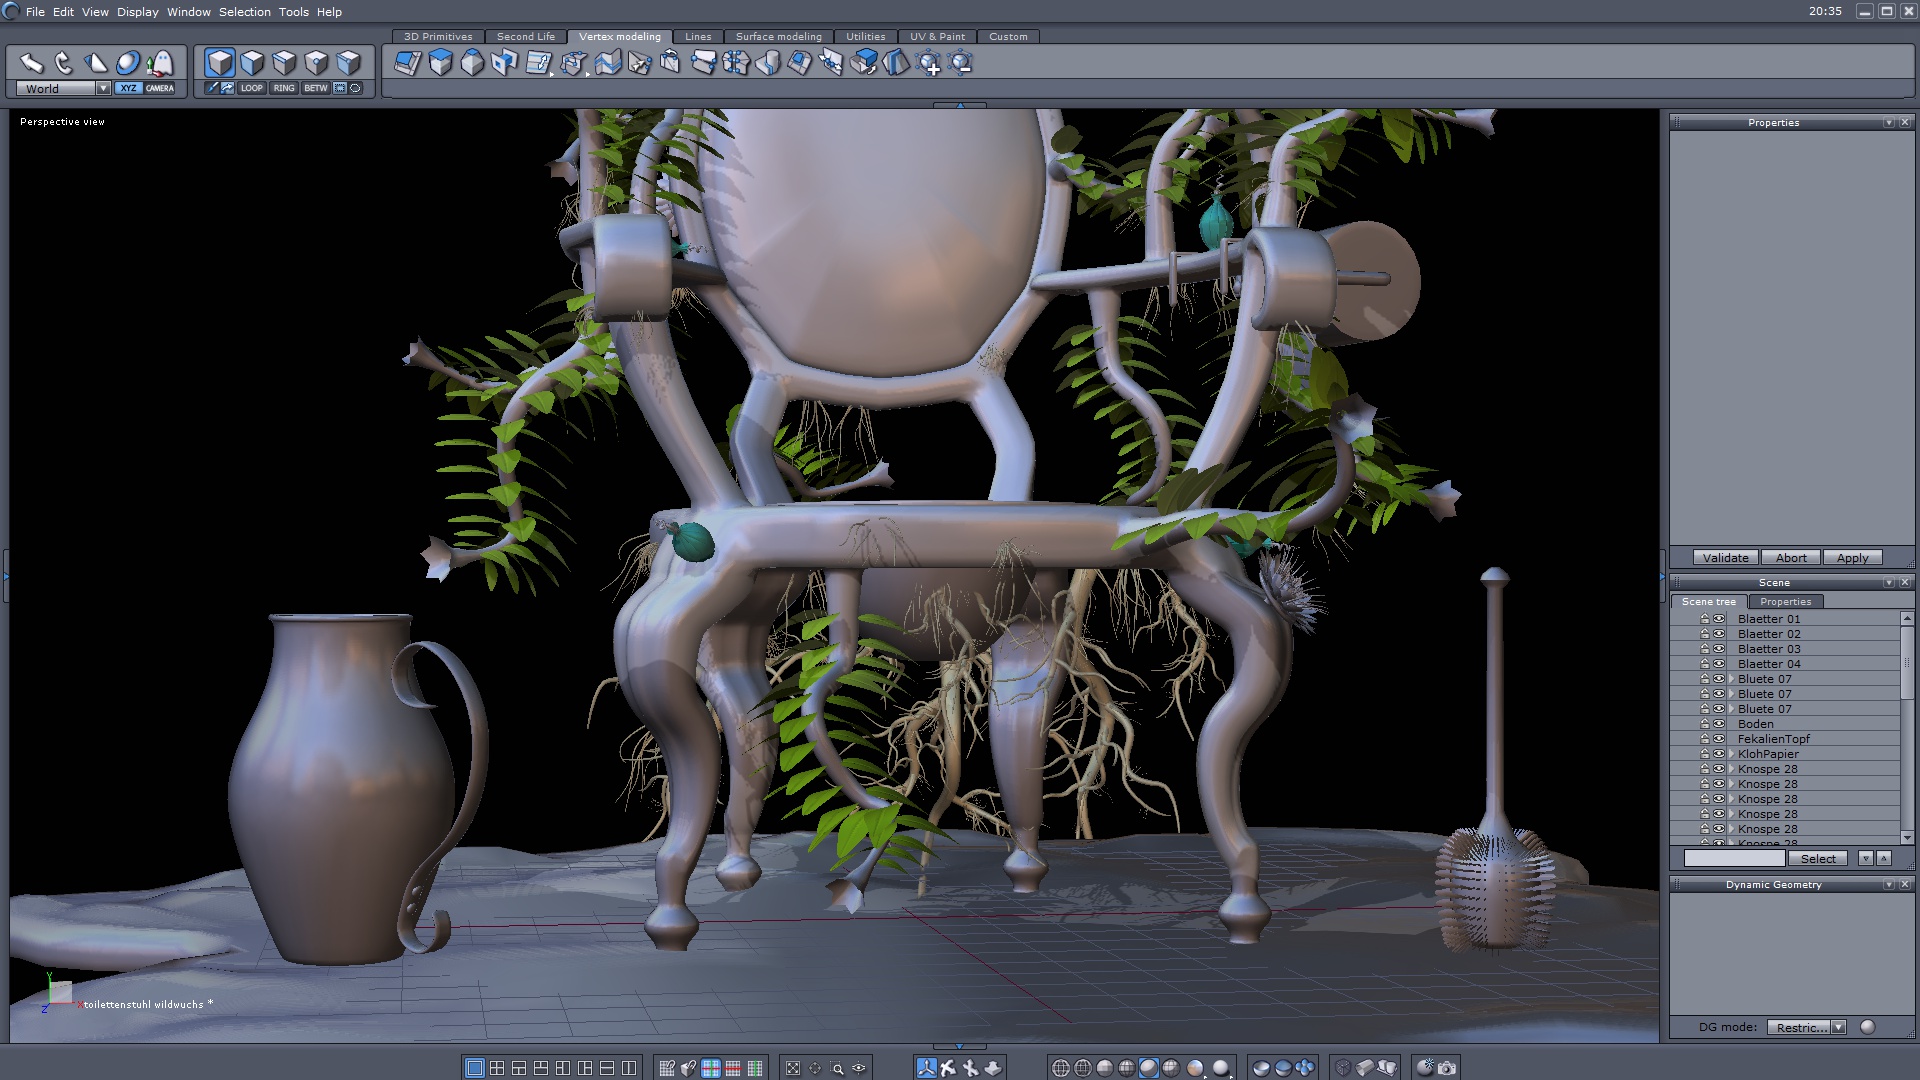Hide the Boden object via eye icon
The image size is (1920, 1080).
[1719, 724]
